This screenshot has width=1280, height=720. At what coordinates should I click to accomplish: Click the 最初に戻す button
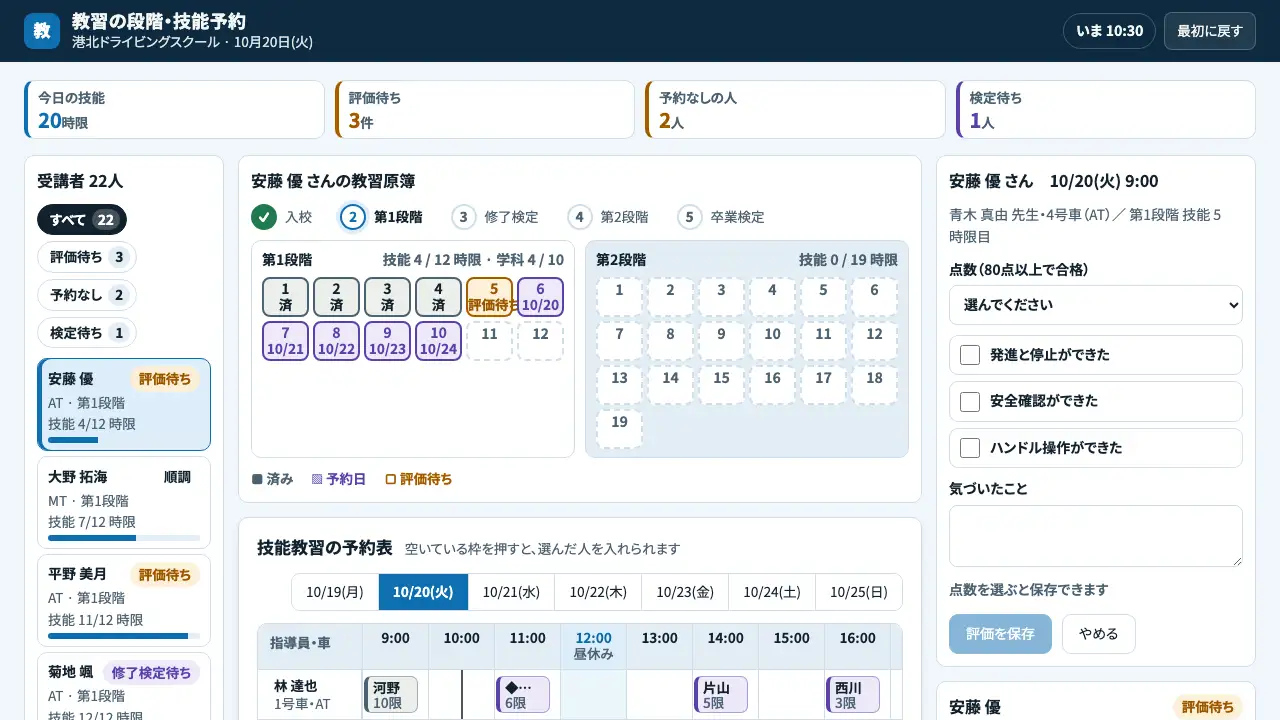1209,31
